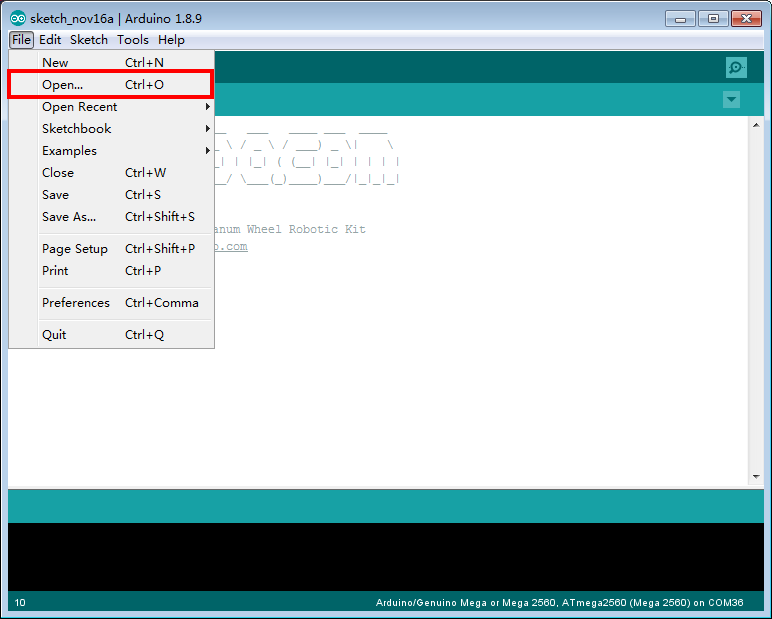The width and height of the screenshot is (772, 619).
Task: Expand the Examples submenu
Action: (x=112, y=151)
